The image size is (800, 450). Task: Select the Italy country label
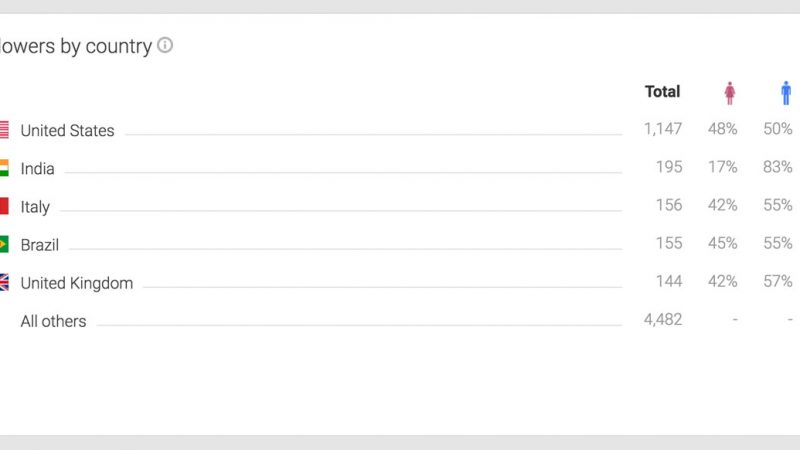pyautogui.click(x=35, y=207)
